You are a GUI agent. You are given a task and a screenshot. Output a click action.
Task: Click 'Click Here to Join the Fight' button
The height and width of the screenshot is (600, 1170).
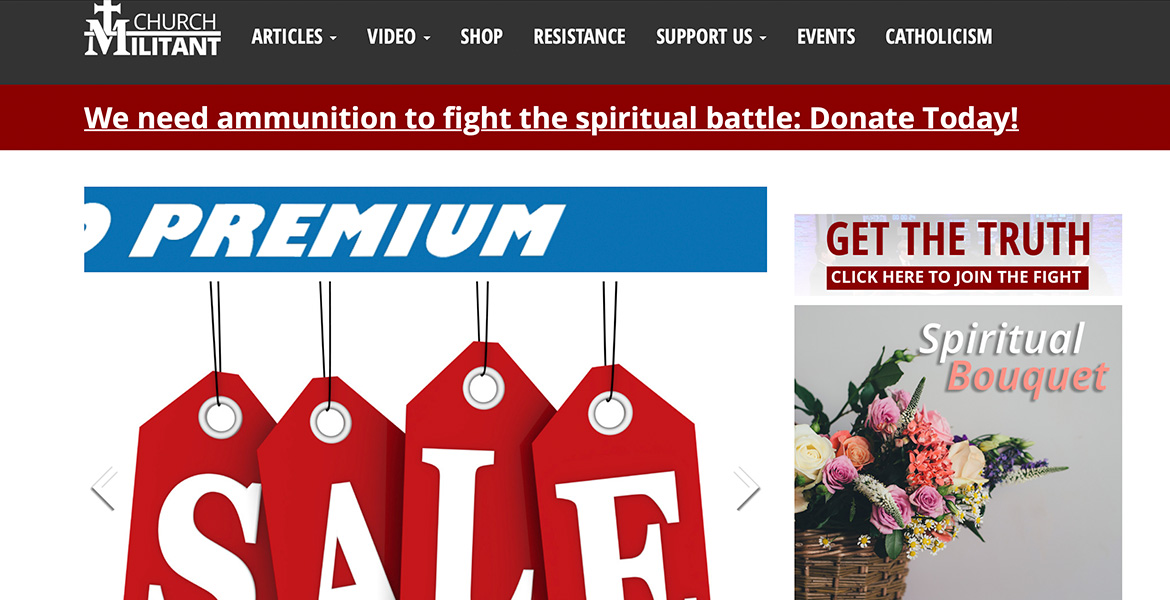[x=957, y=278]
